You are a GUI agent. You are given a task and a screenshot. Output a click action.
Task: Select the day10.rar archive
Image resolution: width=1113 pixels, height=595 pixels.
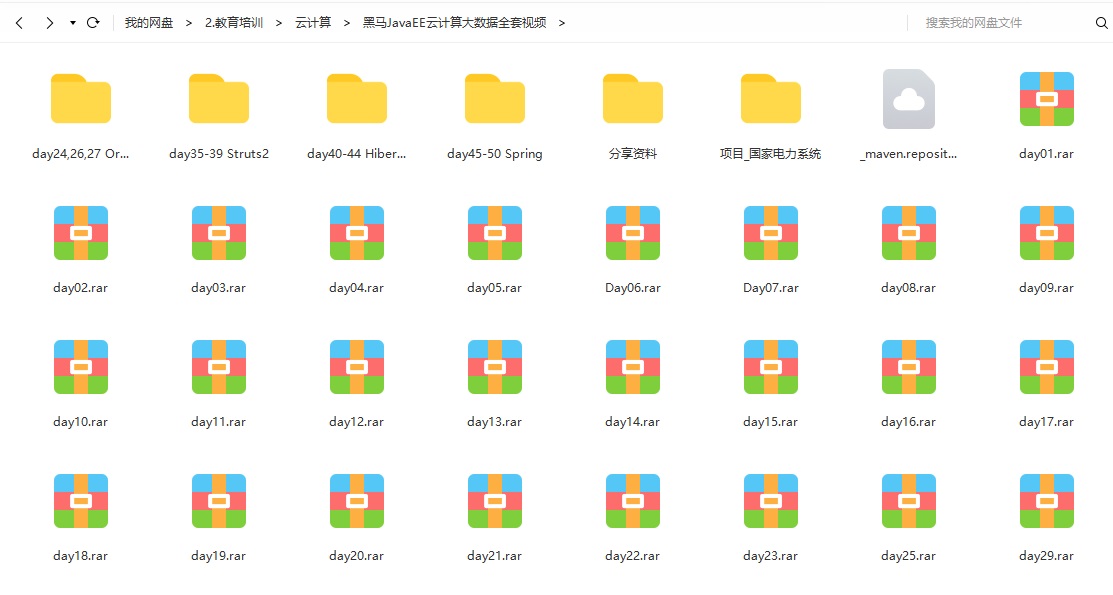click(x=81, y=367)
